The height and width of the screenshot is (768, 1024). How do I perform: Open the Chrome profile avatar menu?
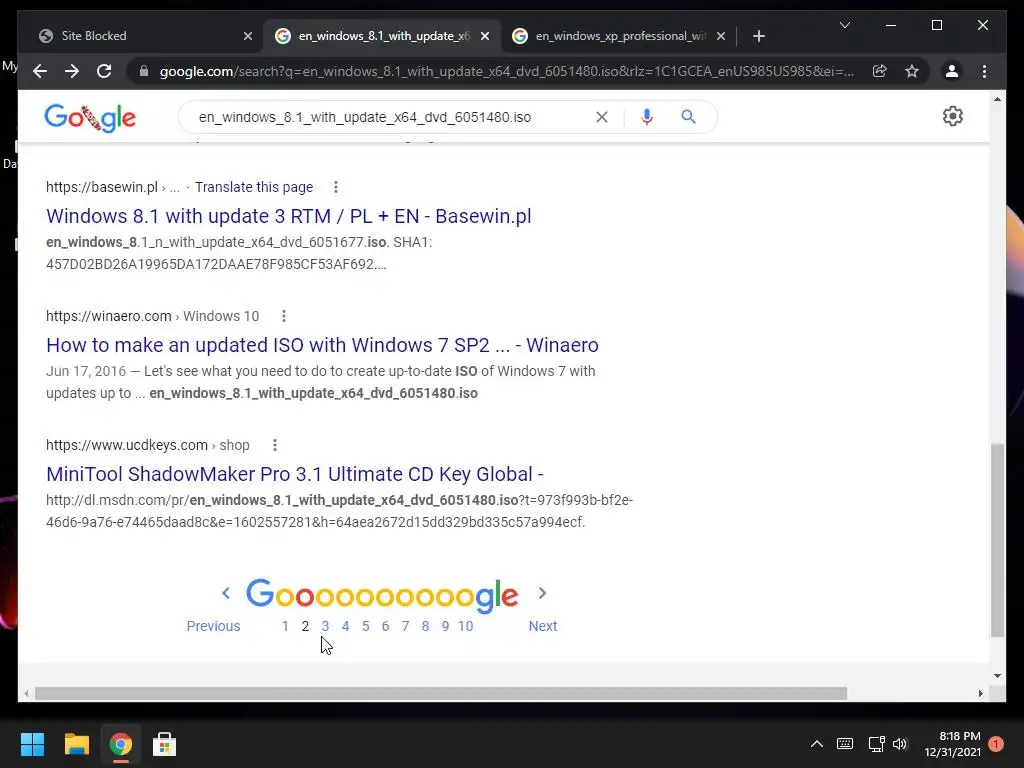[952, 71]
